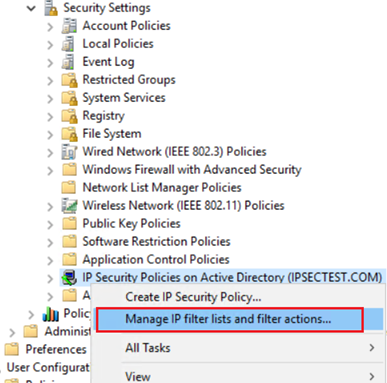Expand the Restricted Groups node
Image resolution: width=387 pixels, height=383 pixels.
[50, 81]
